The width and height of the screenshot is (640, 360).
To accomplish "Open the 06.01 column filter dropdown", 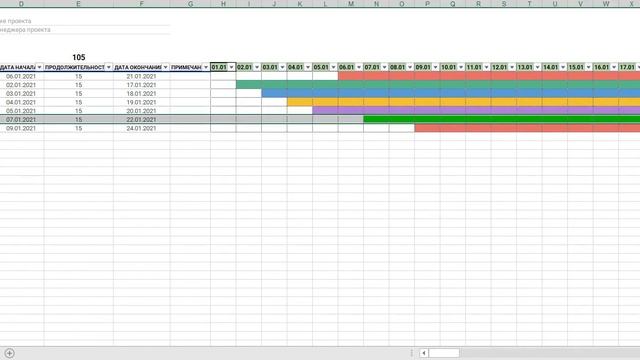I will pos(359,67).
